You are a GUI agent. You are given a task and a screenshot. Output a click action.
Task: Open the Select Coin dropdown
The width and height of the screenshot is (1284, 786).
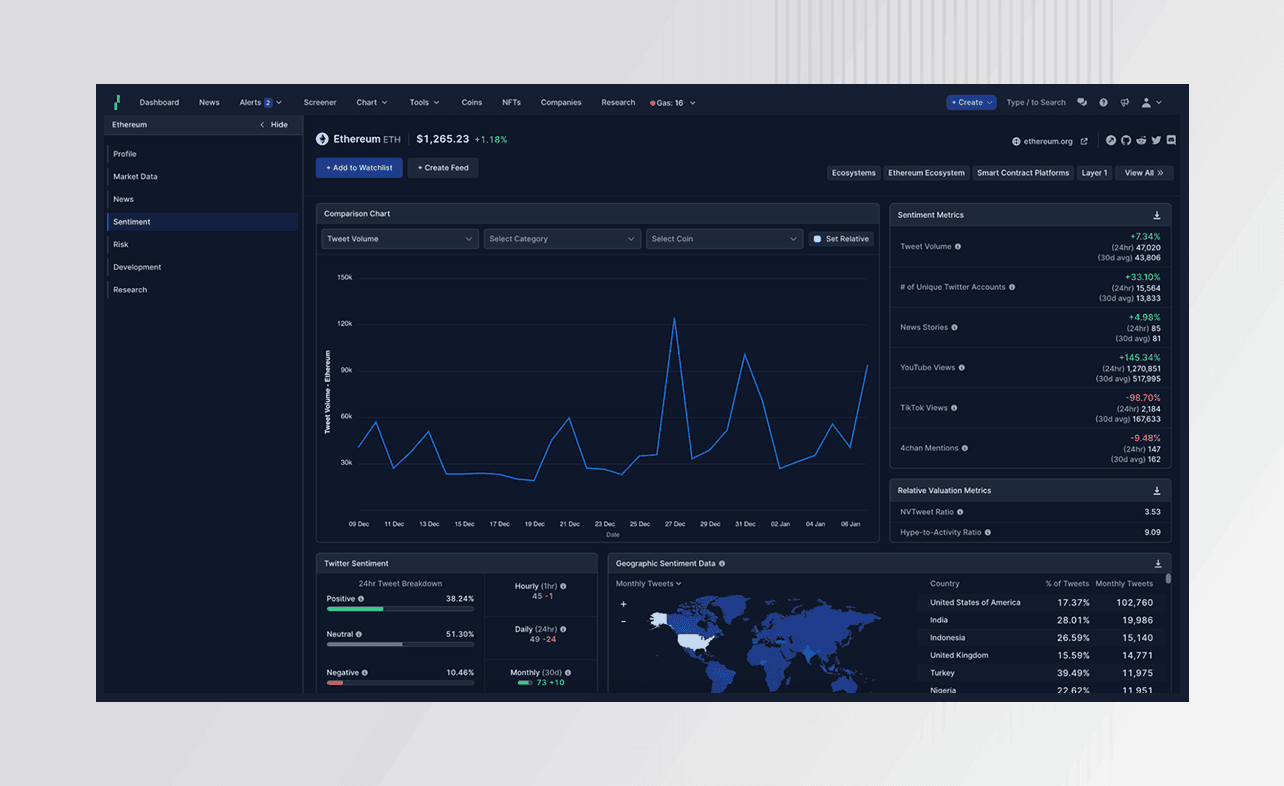pyautogui.click(x=724, y=239)
